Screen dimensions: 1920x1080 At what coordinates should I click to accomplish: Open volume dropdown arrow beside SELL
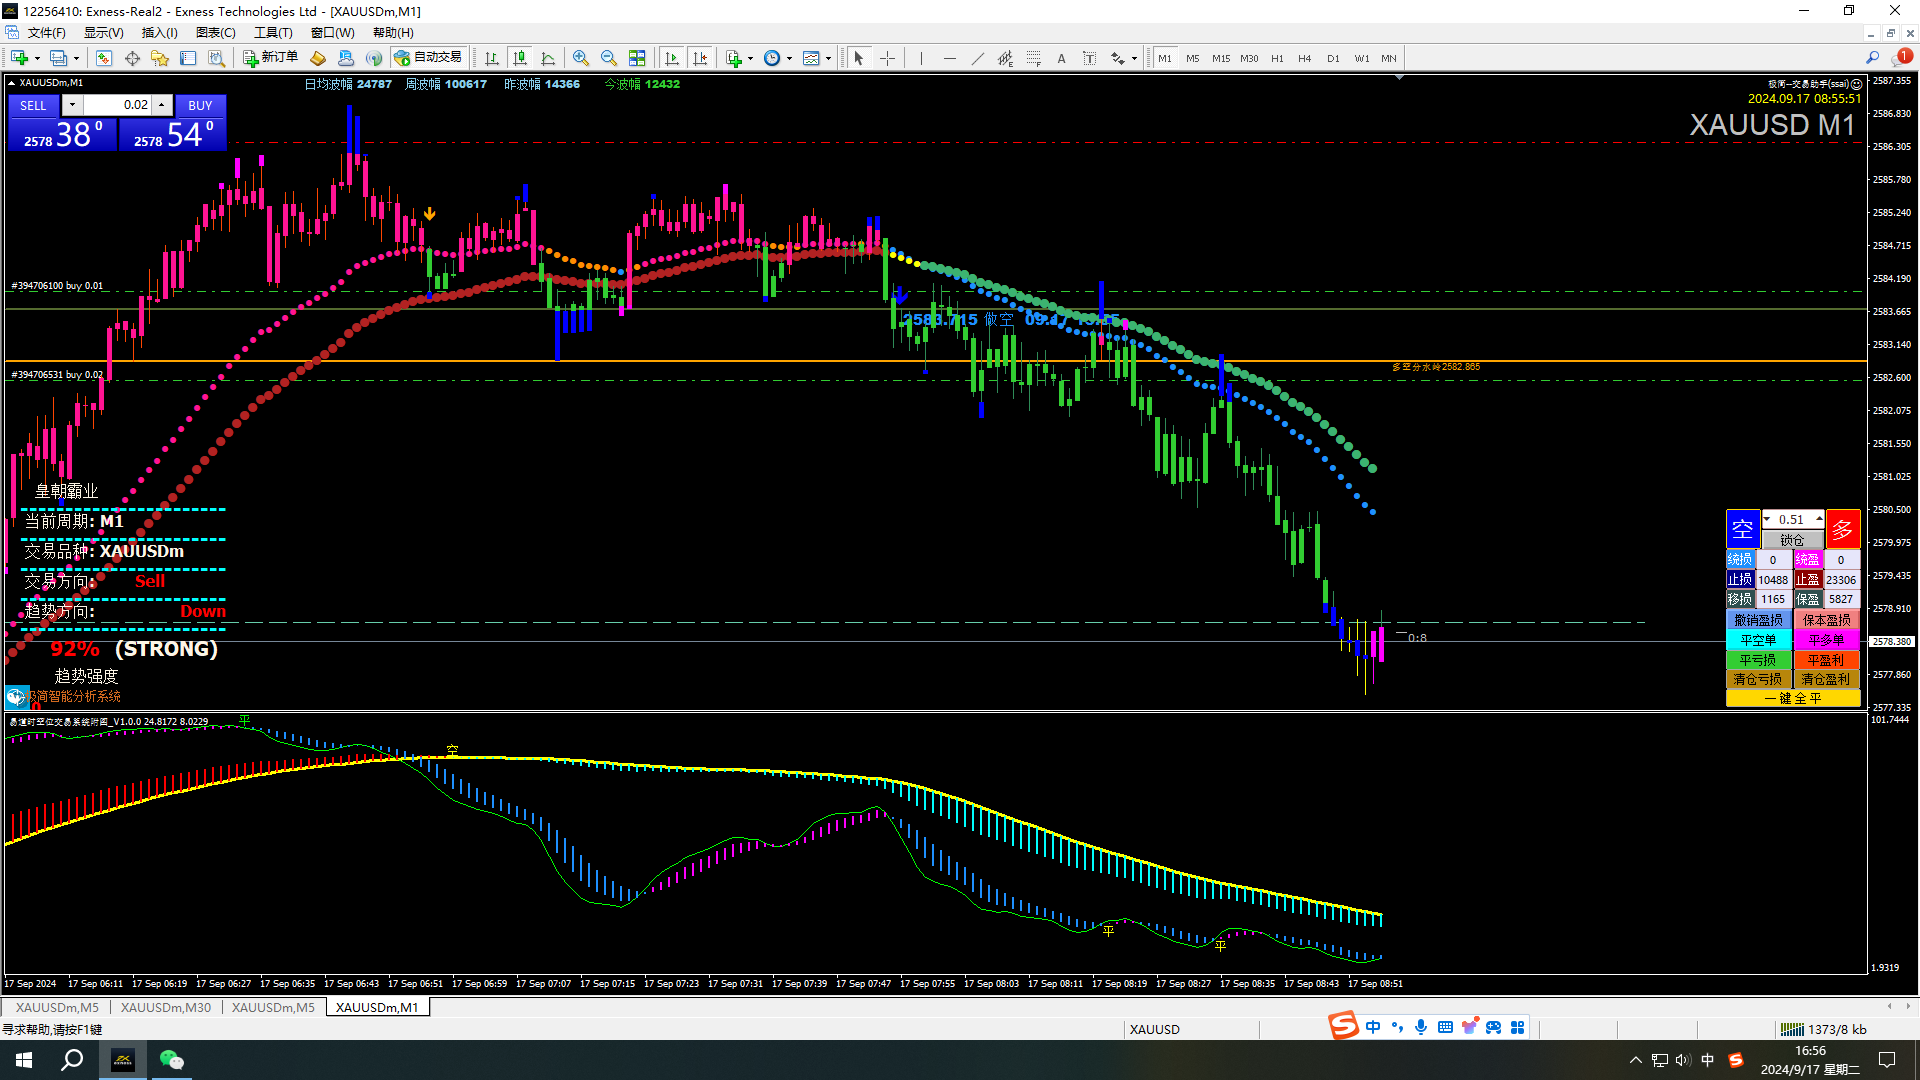72,105
